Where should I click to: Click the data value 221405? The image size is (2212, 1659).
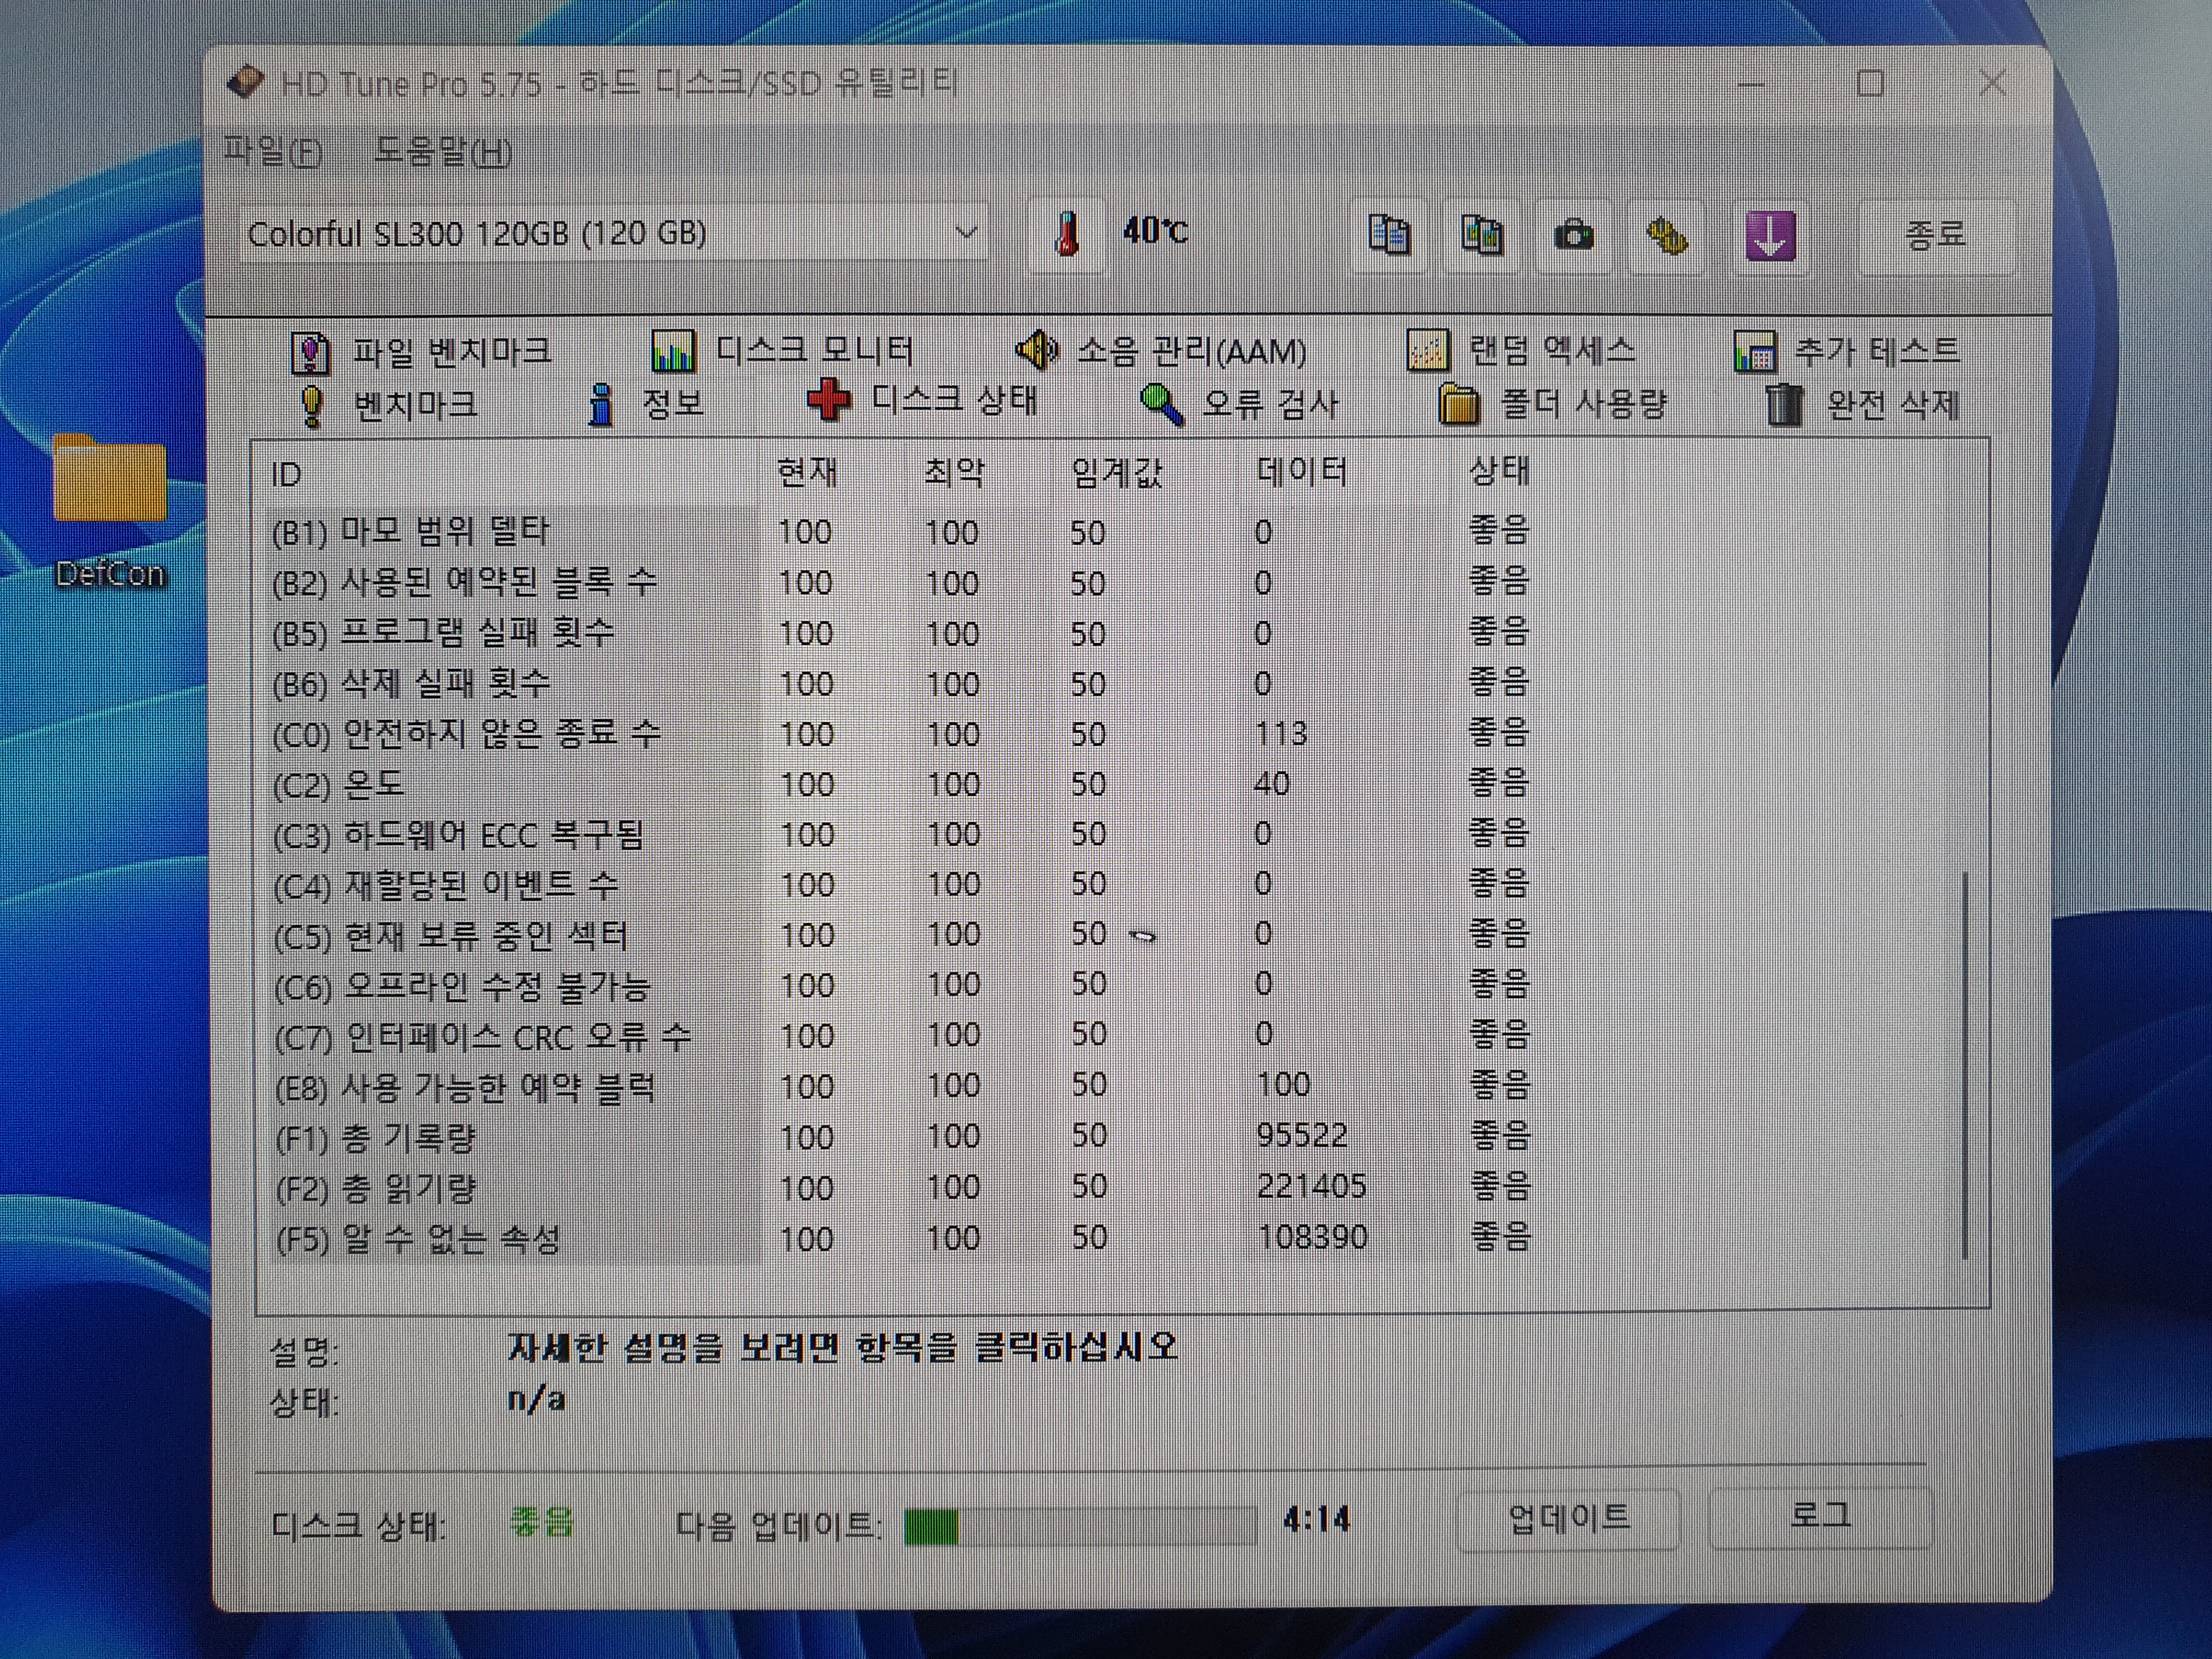point(1311,1185)
